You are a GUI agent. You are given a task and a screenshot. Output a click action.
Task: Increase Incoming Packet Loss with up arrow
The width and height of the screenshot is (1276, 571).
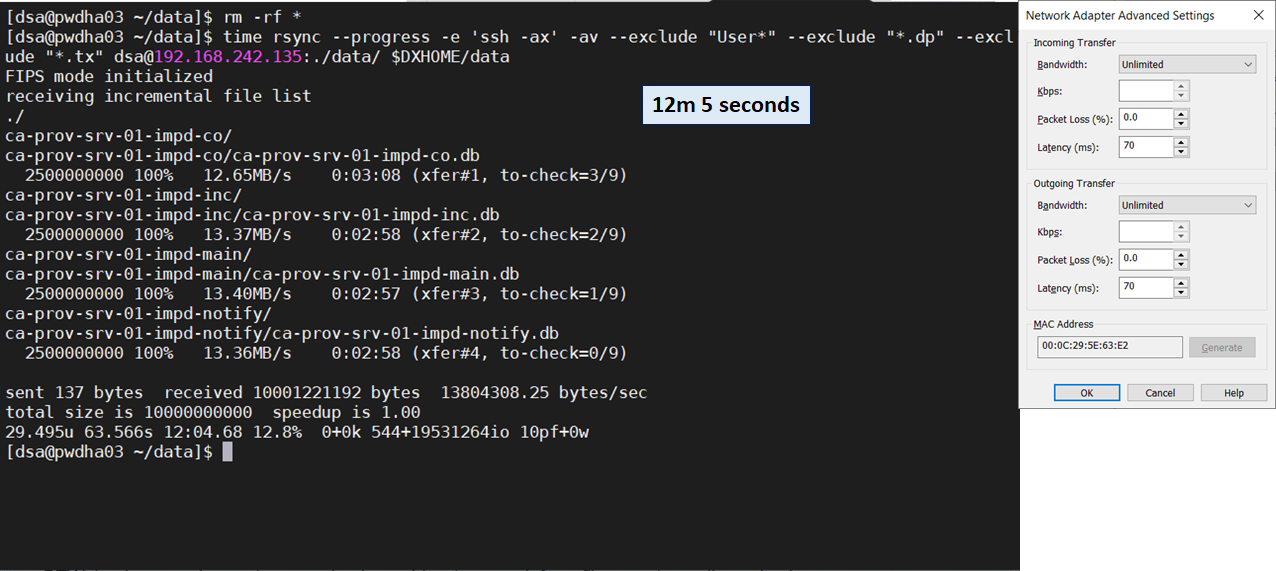pyautogui.click(x=1181, y=114)
